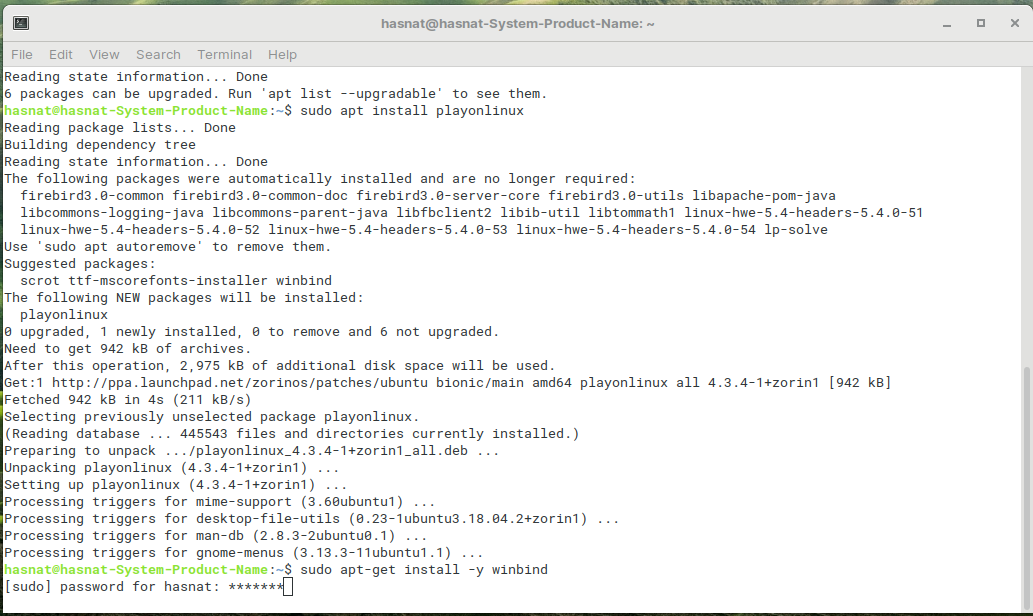1033x616 pixels.
Task: Open the Search menu
Action: coord(158,55)
